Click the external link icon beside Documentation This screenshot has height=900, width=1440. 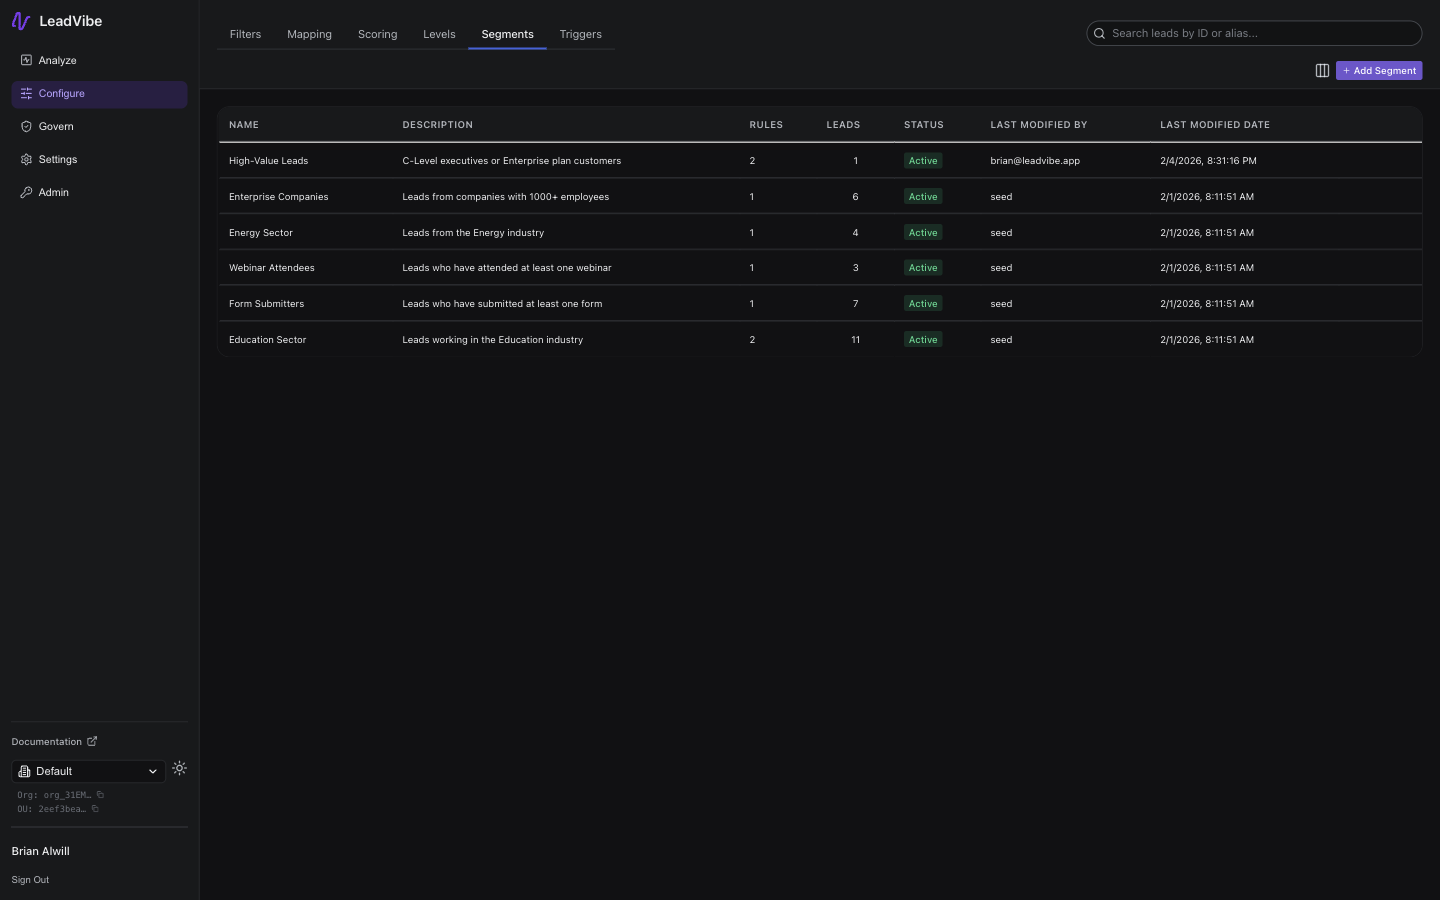(92, 741)
